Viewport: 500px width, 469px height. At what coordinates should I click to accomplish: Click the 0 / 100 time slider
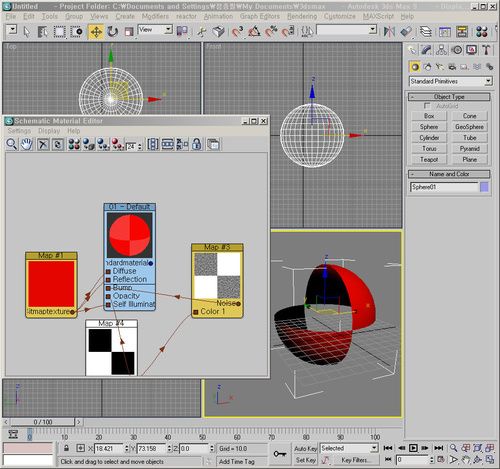pyautogui.click(x=43, y=422)
